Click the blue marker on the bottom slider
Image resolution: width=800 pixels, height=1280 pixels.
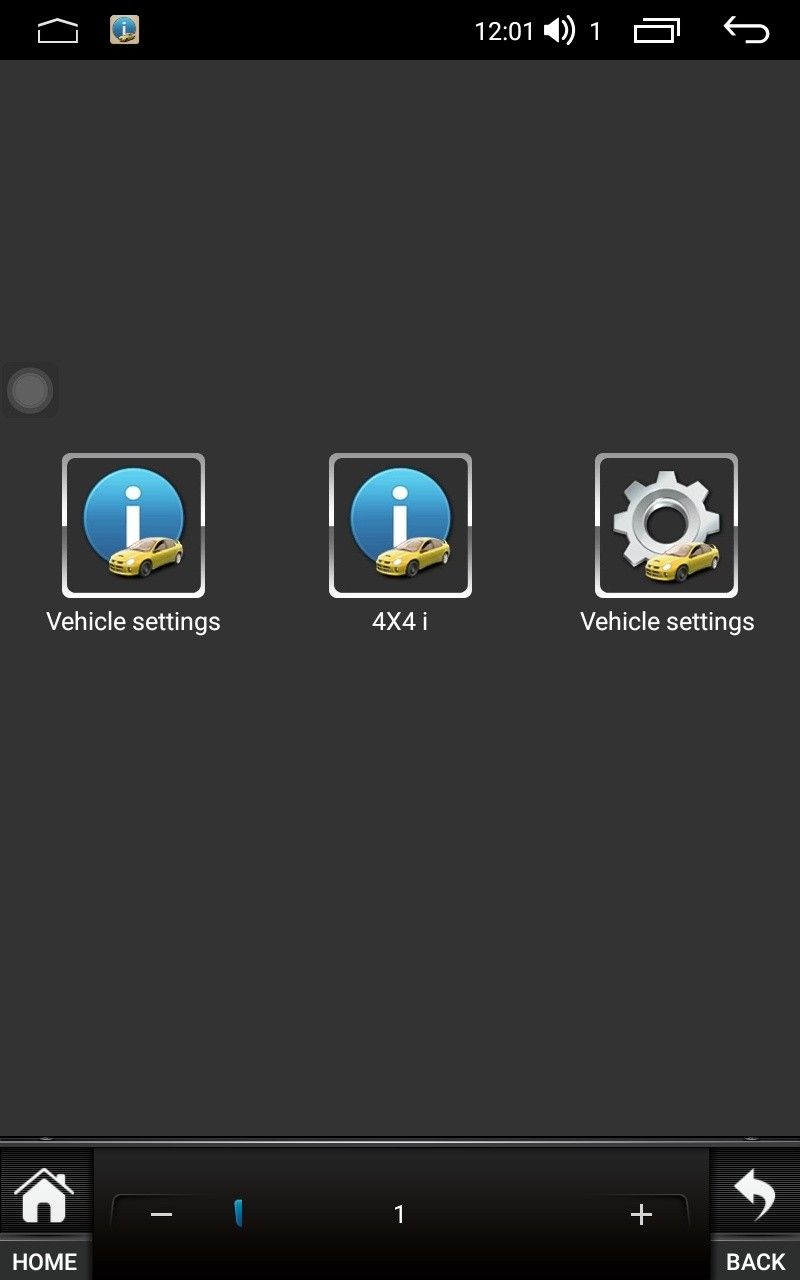[x=239, y=1213]
